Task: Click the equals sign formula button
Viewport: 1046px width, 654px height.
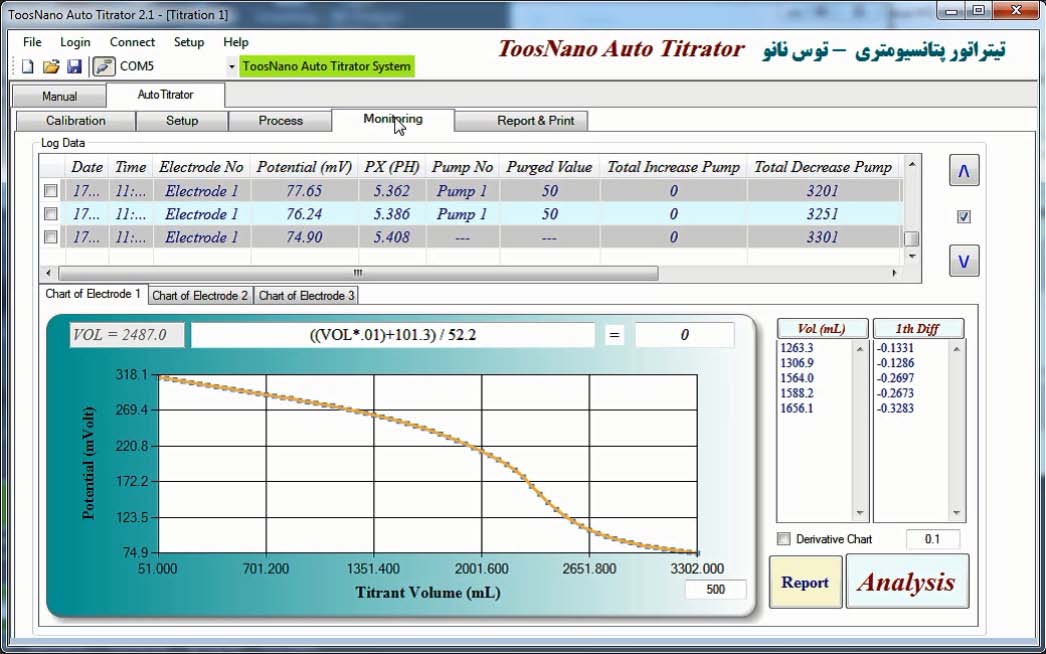Action: click(614, 335)
